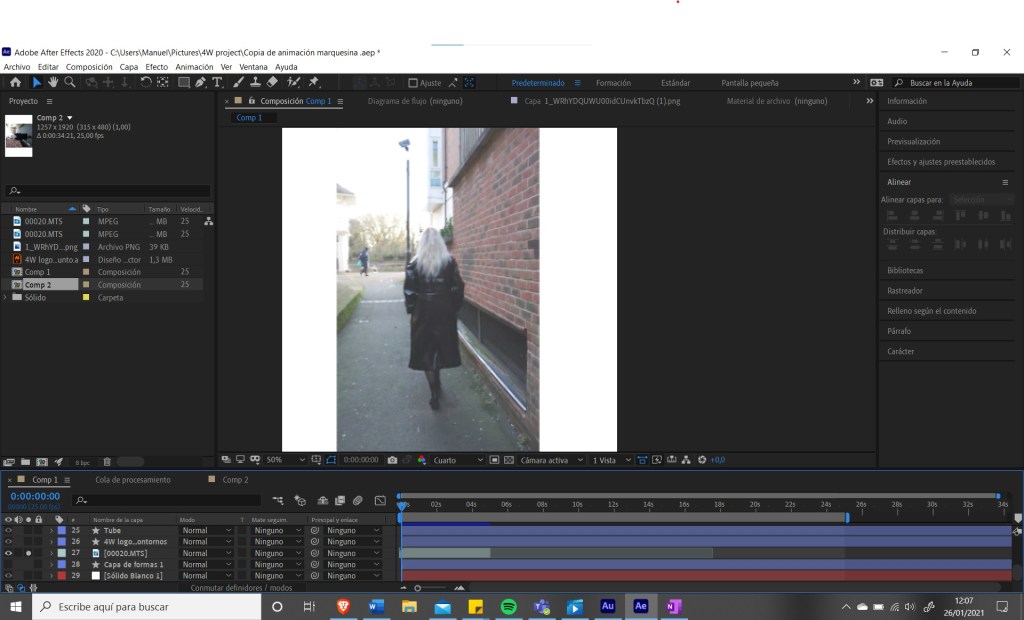
Task: Select the Formación workspace
Action: point(613,83)
